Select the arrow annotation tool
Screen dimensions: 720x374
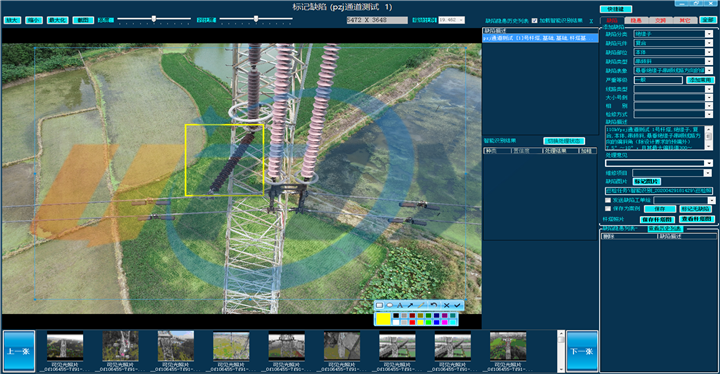click(x=410, y=305)
